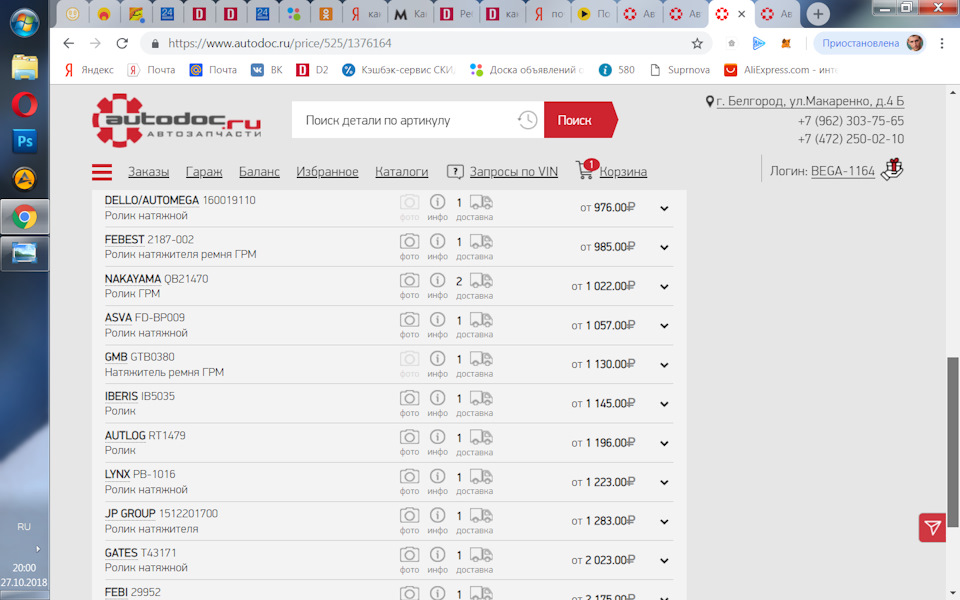Image resolution: width=960 pixels, height=600 pixels.
Task: Open the Избранное menu item
Action: (327, 172)
